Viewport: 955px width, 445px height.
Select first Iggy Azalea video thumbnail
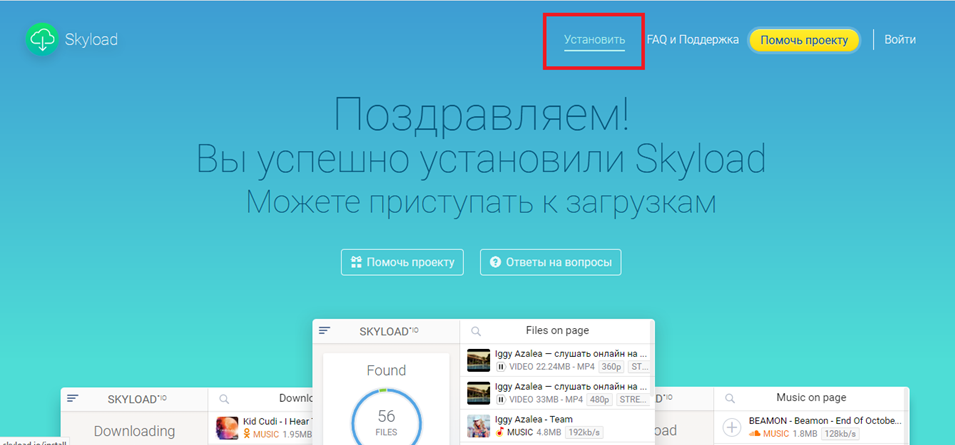point(479,360)
